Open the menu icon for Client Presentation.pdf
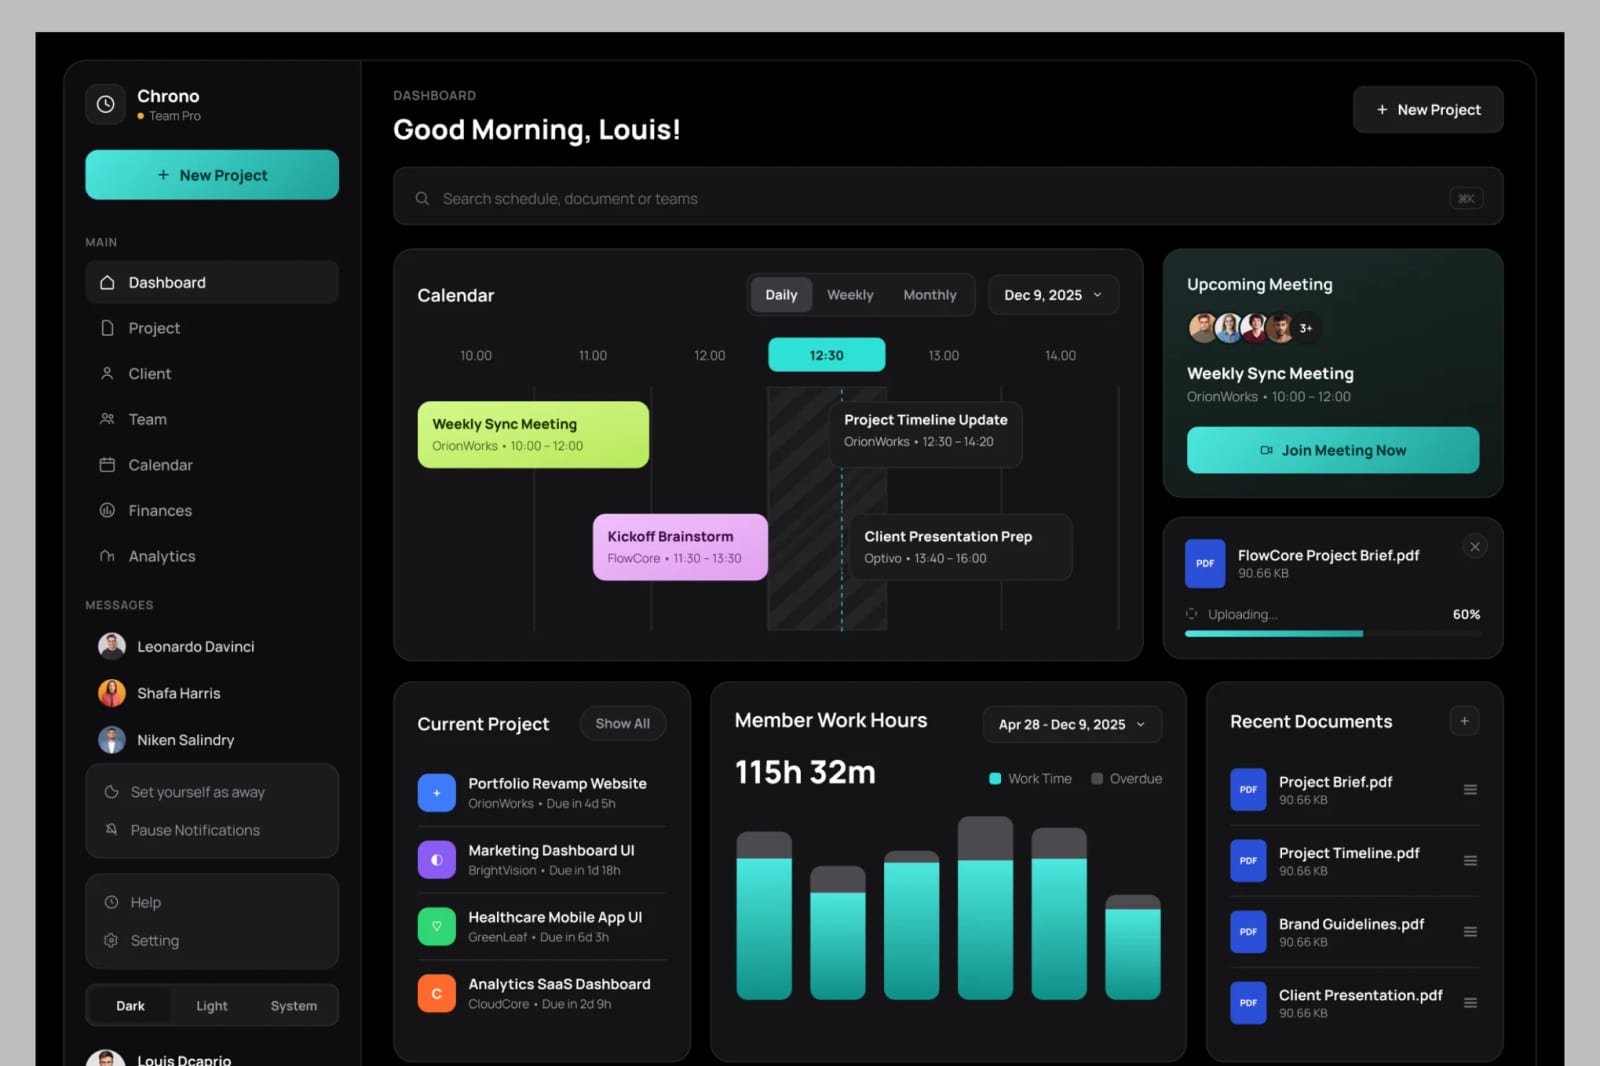 pos(1470,1003)
